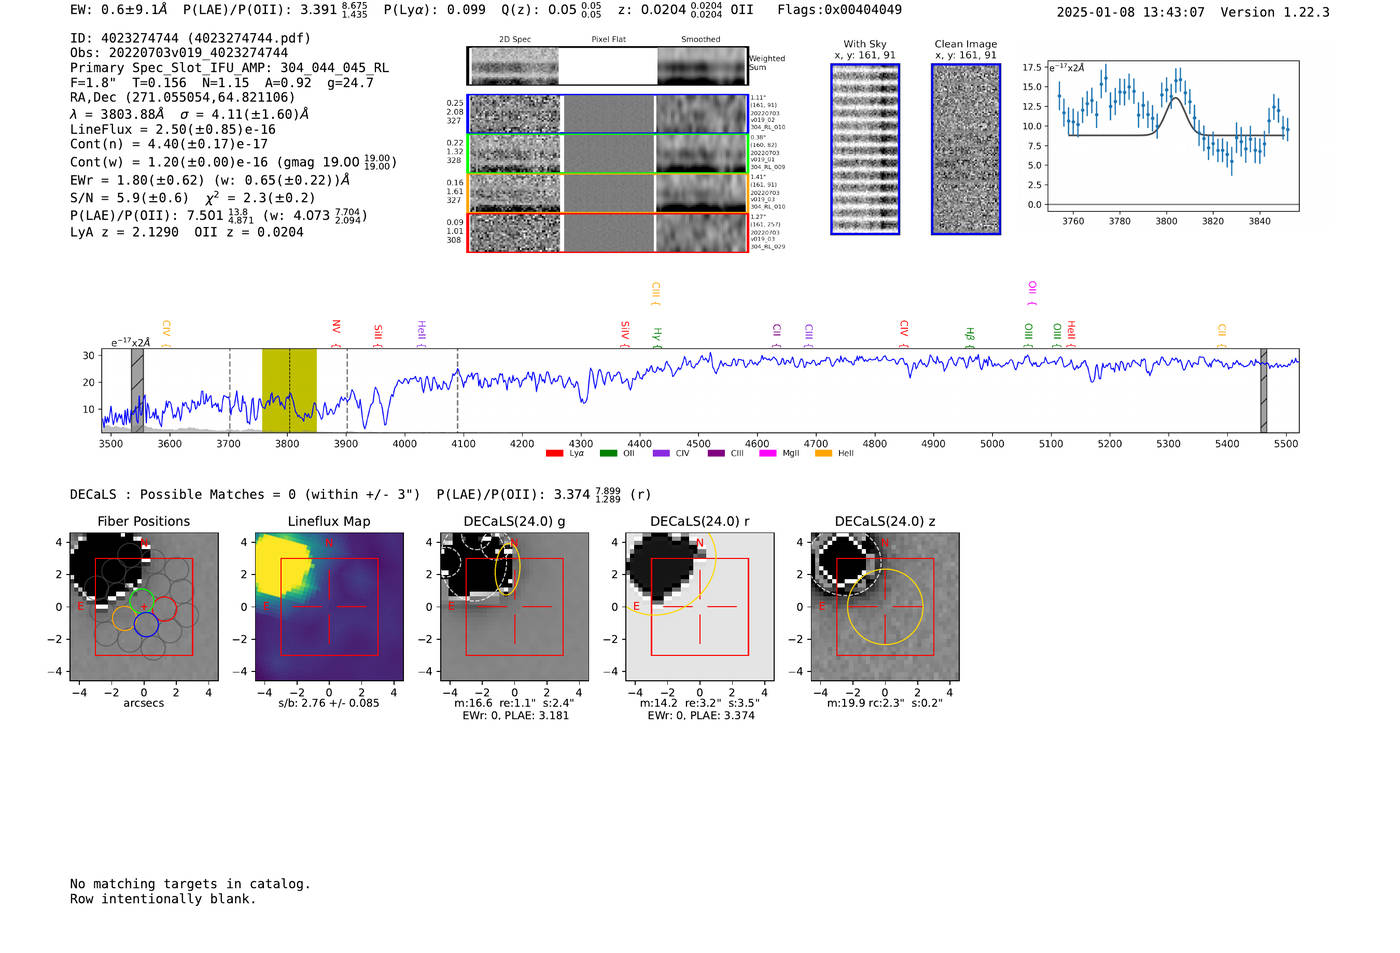Viewport: 1400px width, 953px height.
Task: Click the Obs: 20220703v019_4023274744 line
Action: (x=179, y=53)
